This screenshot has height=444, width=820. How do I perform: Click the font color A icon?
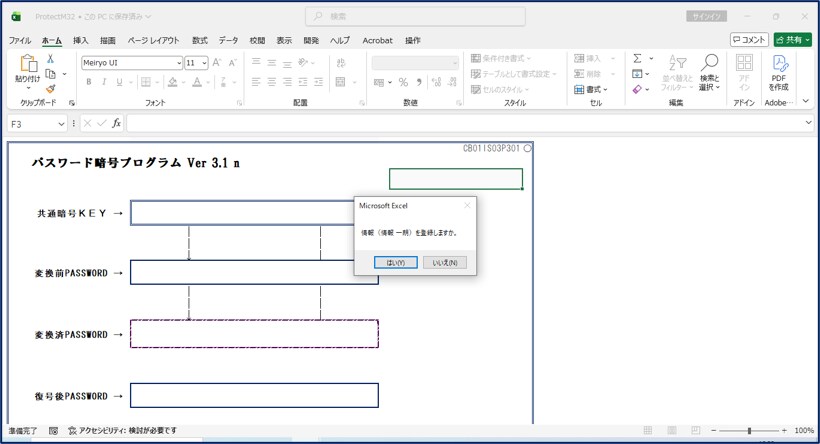(197, 82)
